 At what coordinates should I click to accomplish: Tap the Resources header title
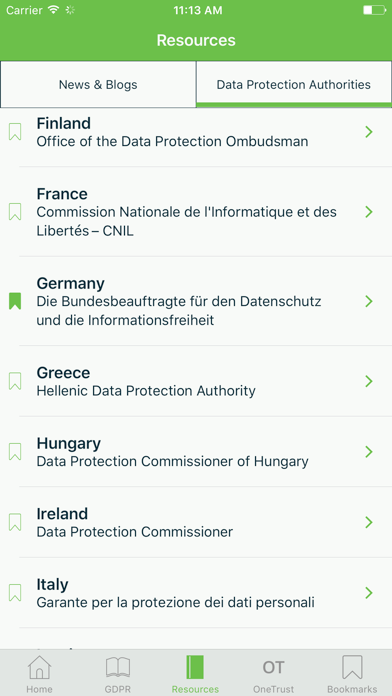[196, 40]
